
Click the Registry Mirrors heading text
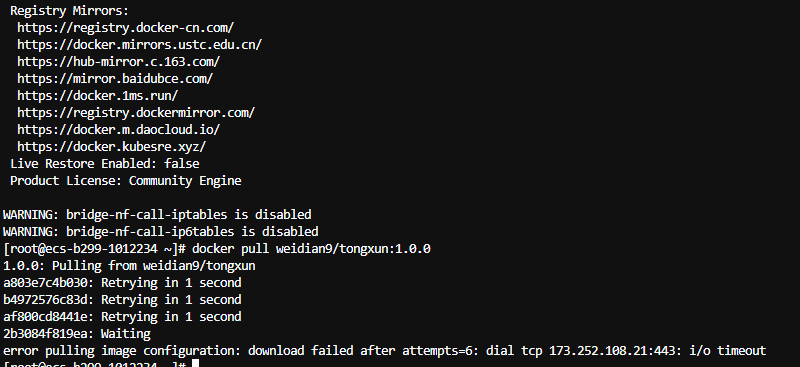point(69,11)
